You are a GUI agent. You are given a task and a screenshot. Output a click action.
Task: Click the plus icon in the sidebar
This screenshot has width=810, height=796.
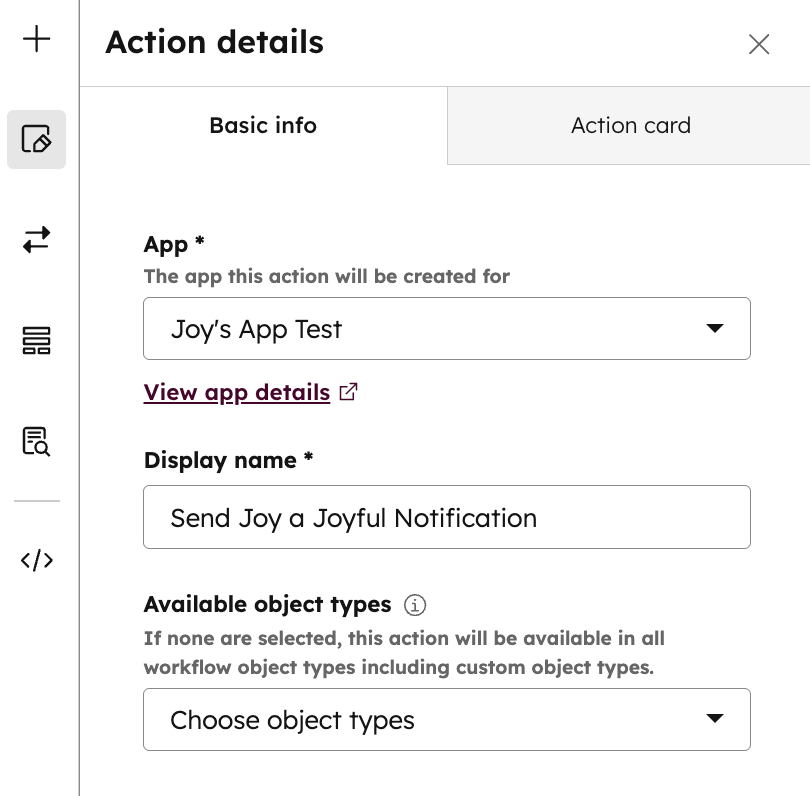point(37,40)
